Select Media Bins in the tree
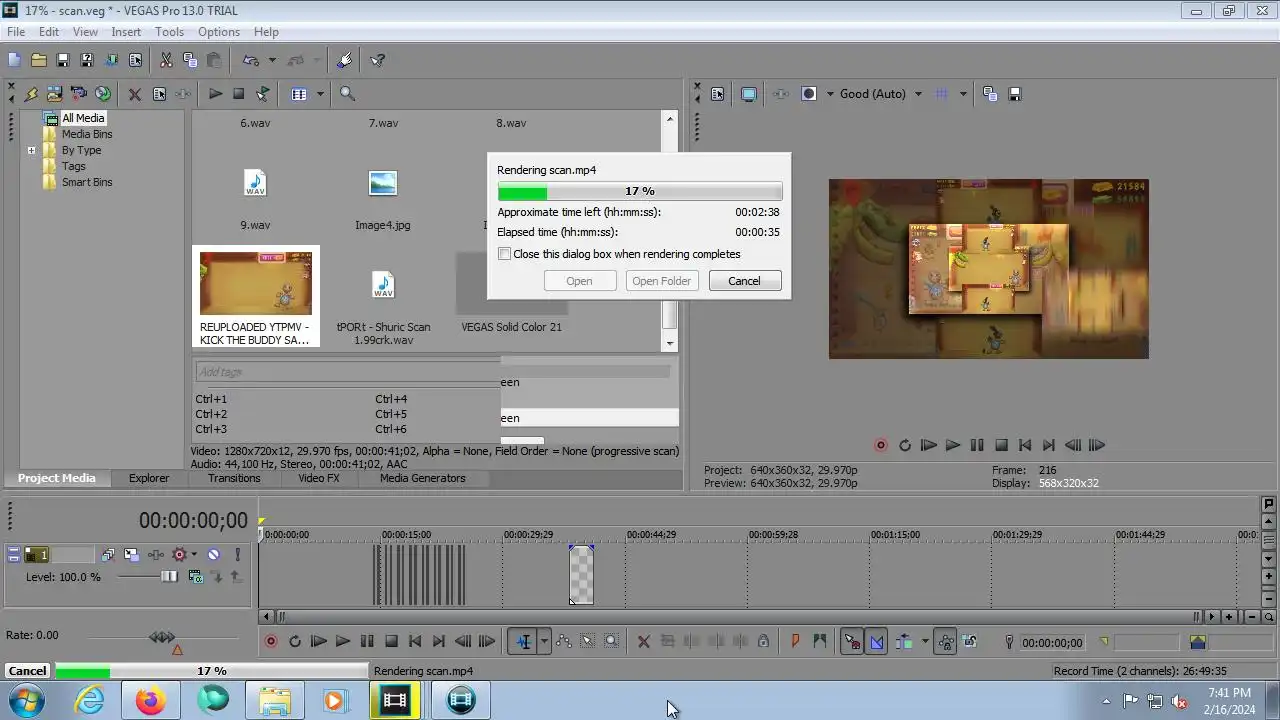Screen dimensions: 1280x720 point(87,134)
